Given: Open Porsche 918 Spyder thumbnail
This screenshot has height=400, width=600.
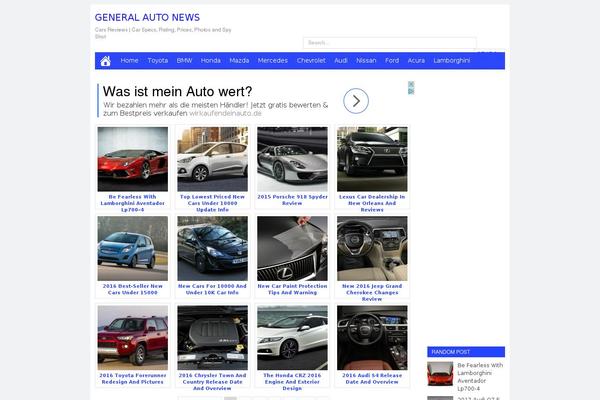Looking at the screenshot, I should (x=292, y=159).
